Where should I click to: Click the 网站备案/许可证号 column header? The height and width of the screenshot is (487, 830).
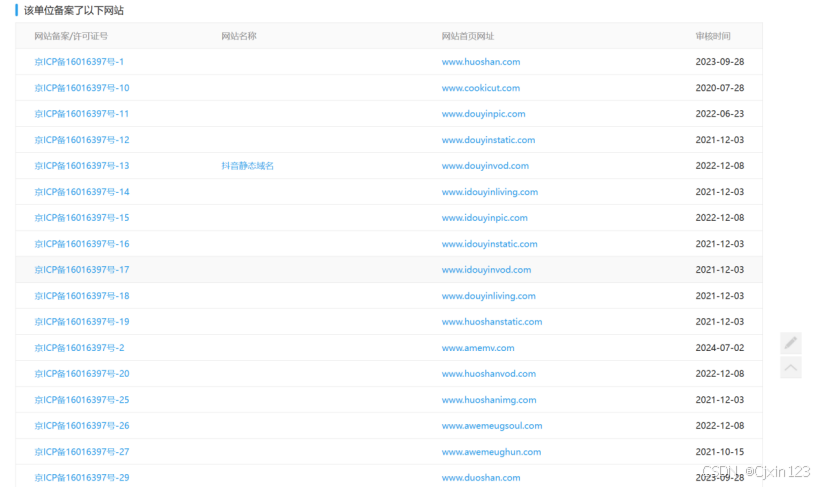tap(71, 36)
